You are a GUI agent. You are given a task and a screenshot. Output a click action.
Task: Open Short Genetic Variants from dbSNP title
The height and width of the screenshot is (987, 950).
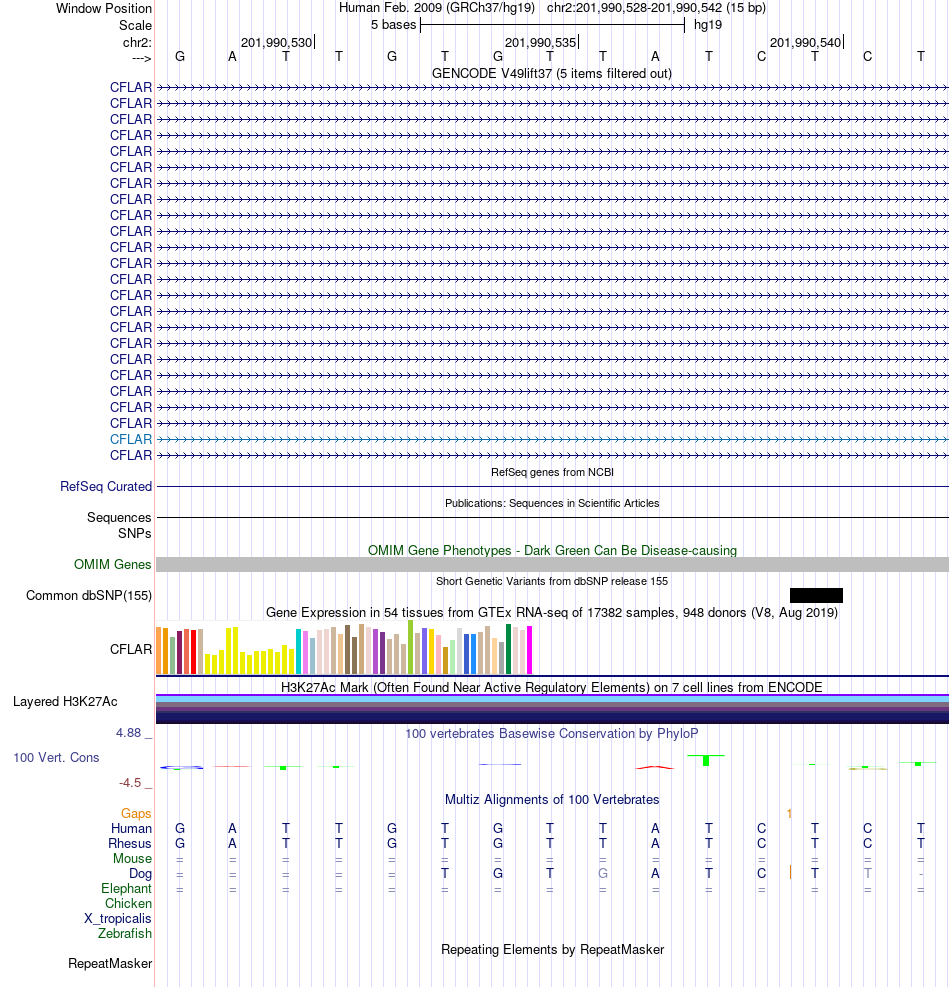tap(552, 581)
